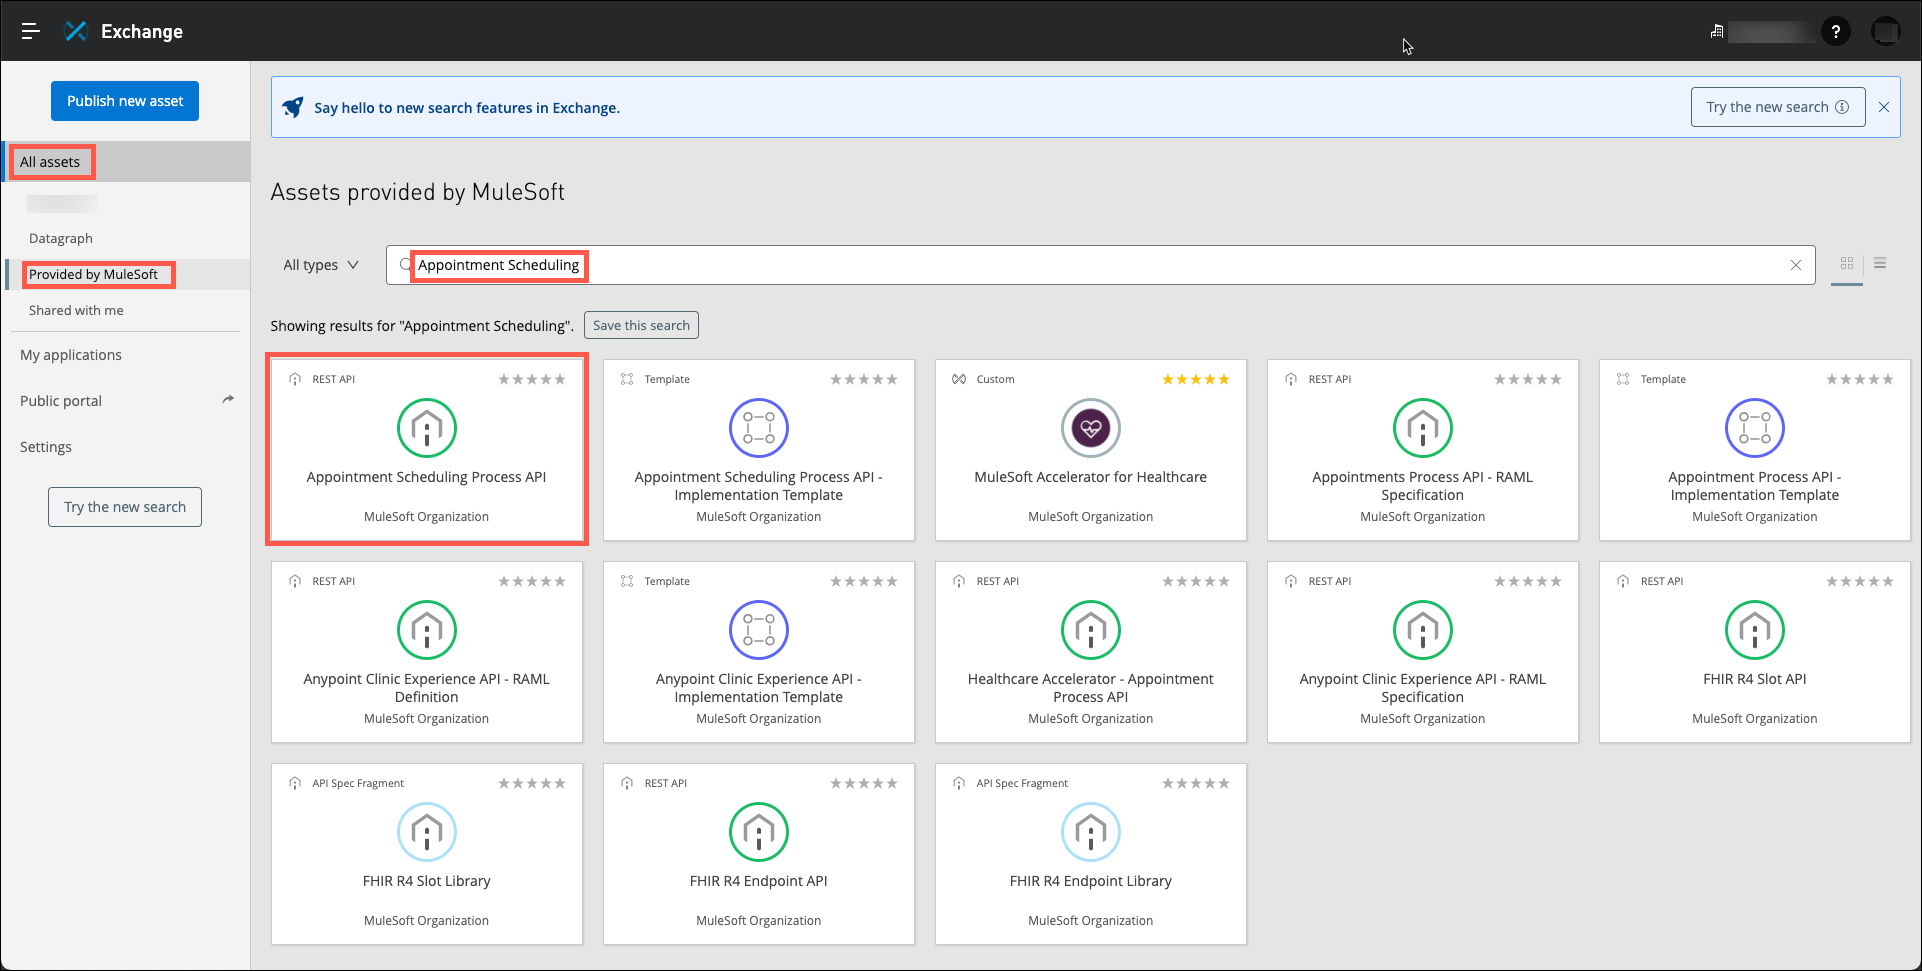Click star rating on Appointment Scheduling Process API
This screenshot has width=1922, height=971.
coord(532,379)
